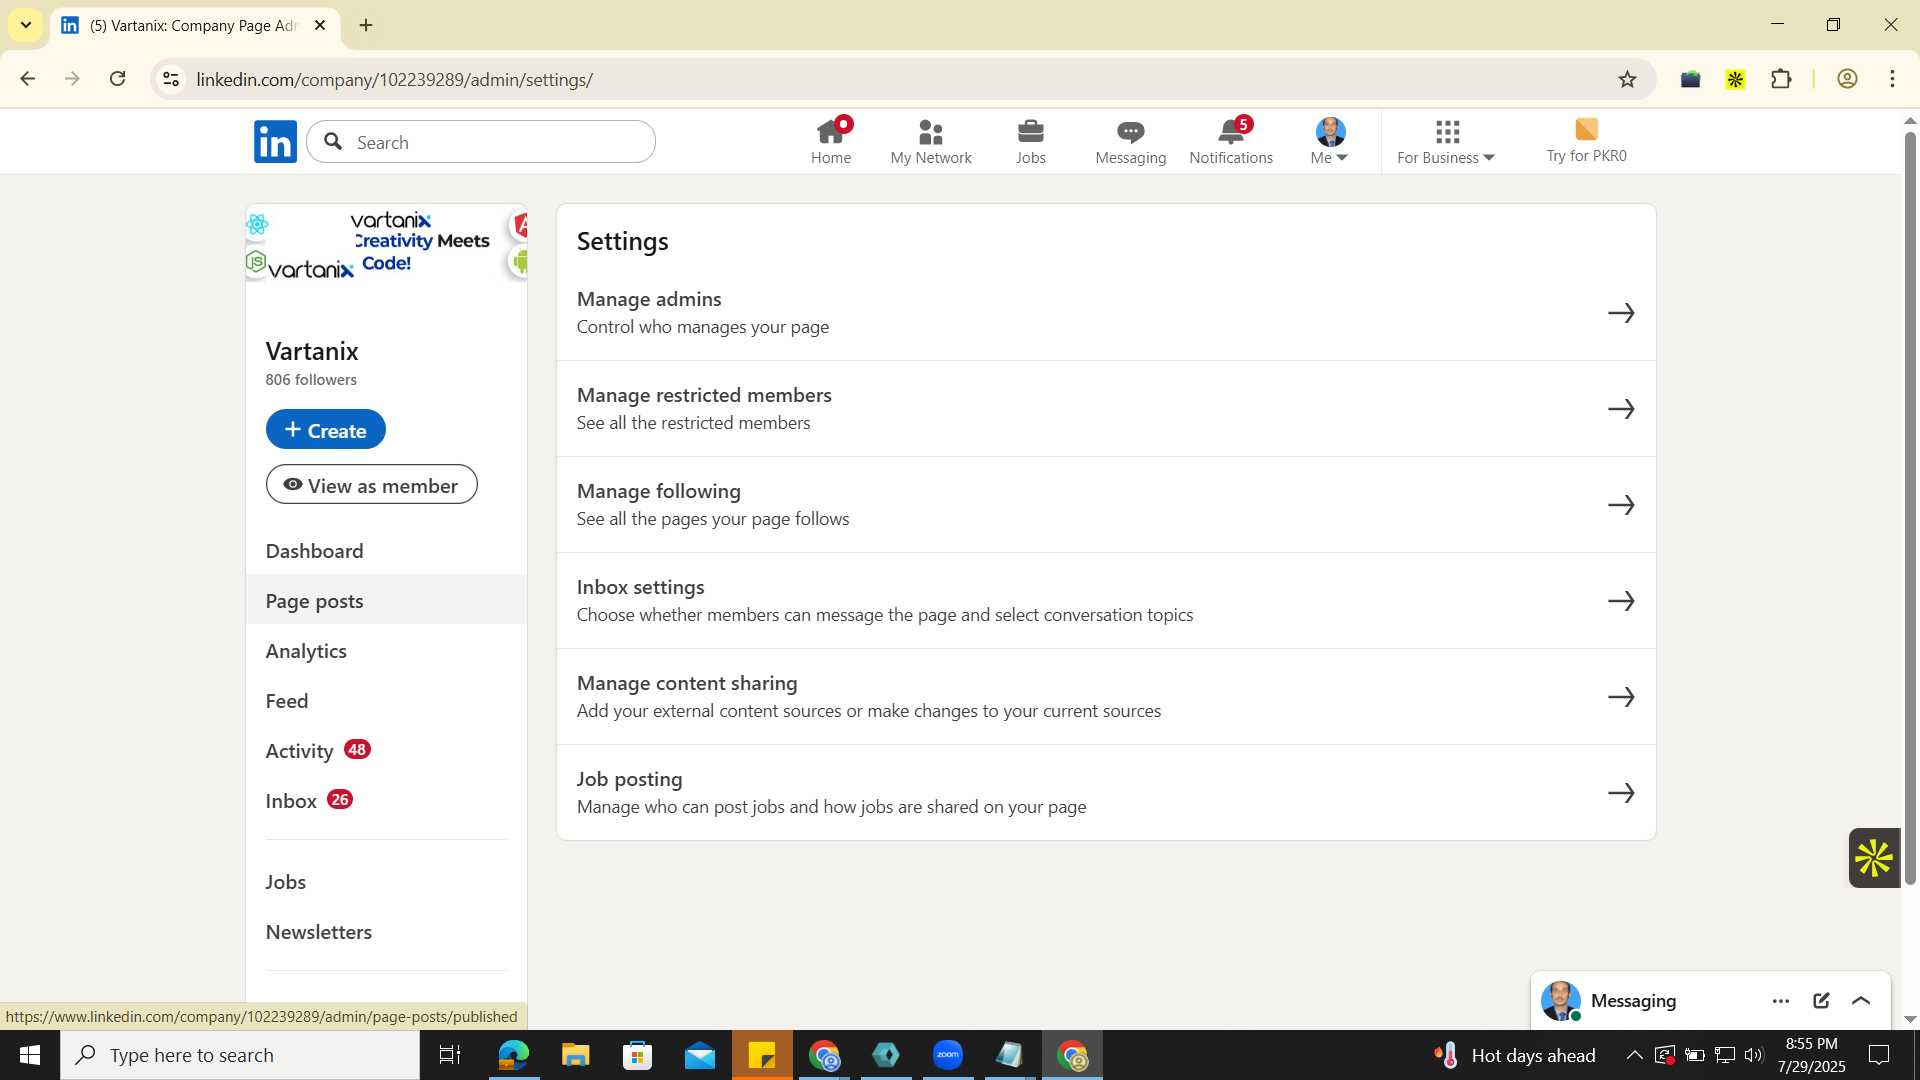Open Chrome profile icon
The width and height of the screenshot is (1920, 1080).
pos(1847,79)
